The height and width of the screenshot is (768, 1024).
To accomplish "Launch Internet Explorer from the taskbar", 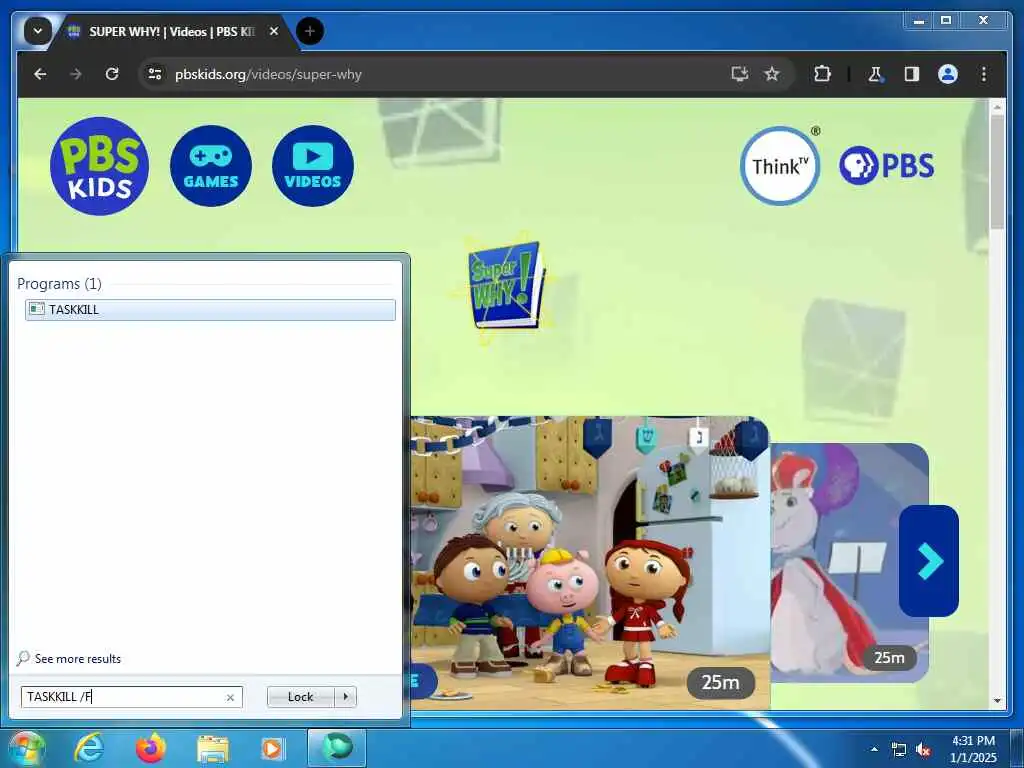I will (x=89, y=748).
